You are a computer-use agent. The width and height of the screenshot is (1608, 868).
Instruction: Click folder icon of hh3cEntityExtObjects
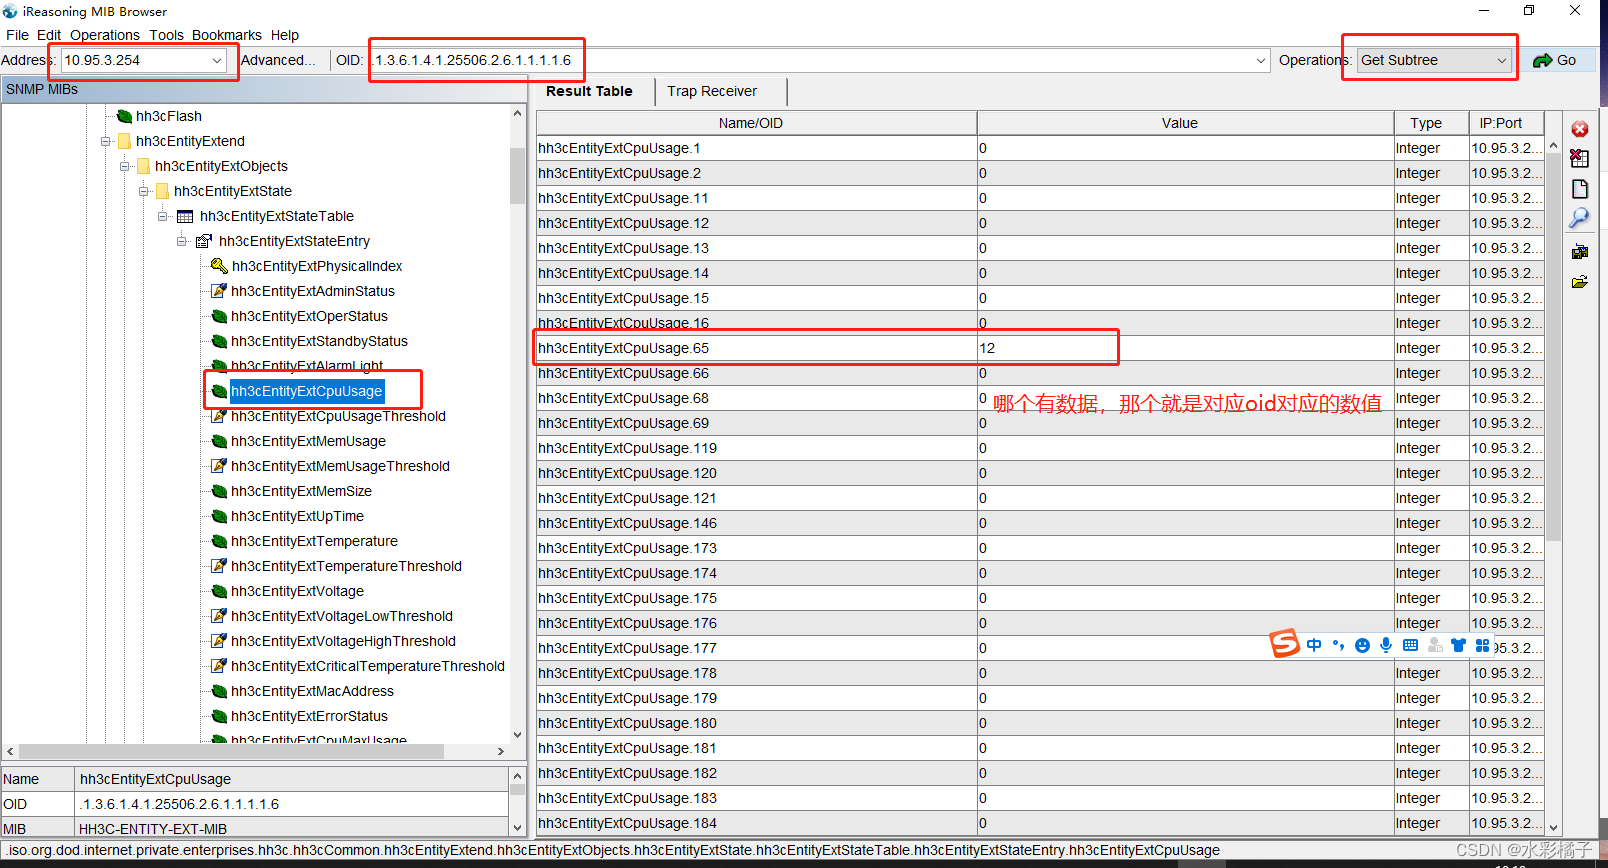coord(143,166)
